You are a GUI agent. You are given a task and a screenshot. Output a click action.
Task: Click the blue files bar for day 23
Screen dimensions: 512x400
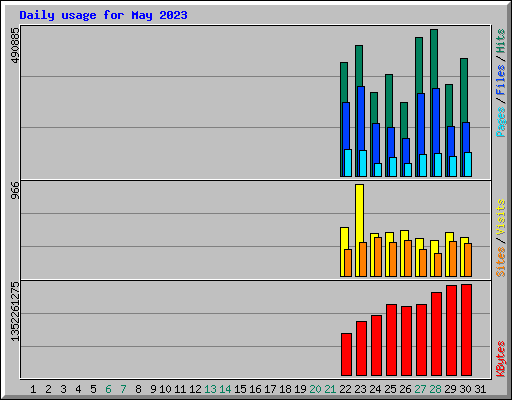(x=361, y=118)
